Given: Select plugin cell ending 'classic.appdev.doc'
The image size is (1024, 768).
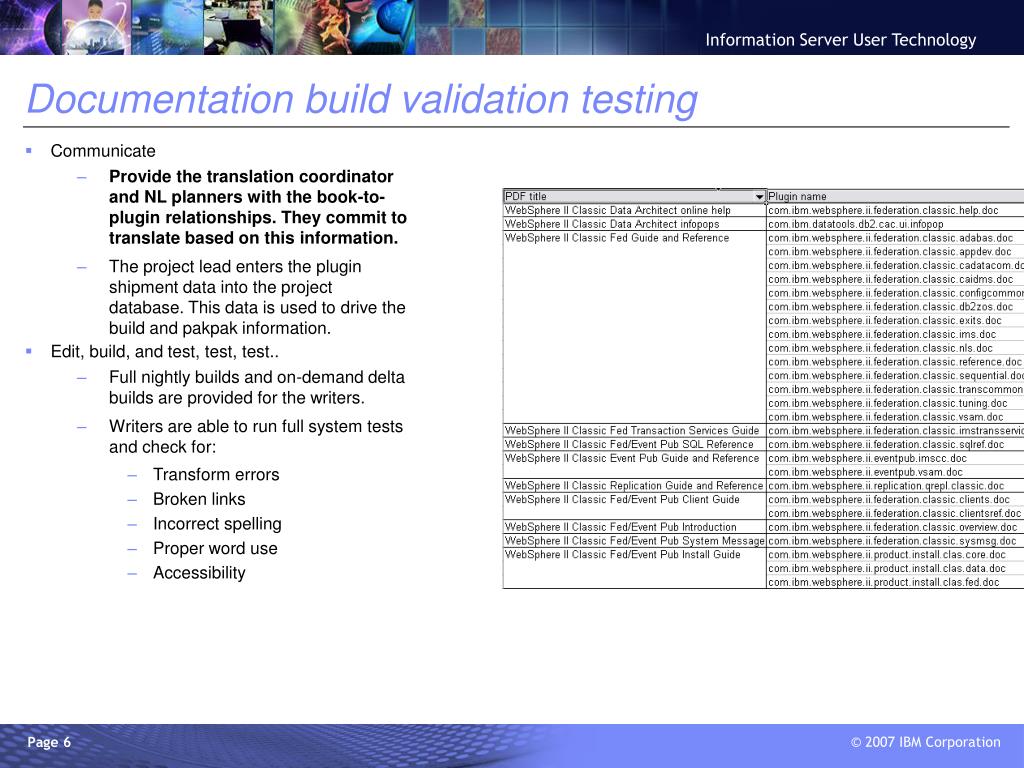Looking at the screenshot, I should point(895,251).
